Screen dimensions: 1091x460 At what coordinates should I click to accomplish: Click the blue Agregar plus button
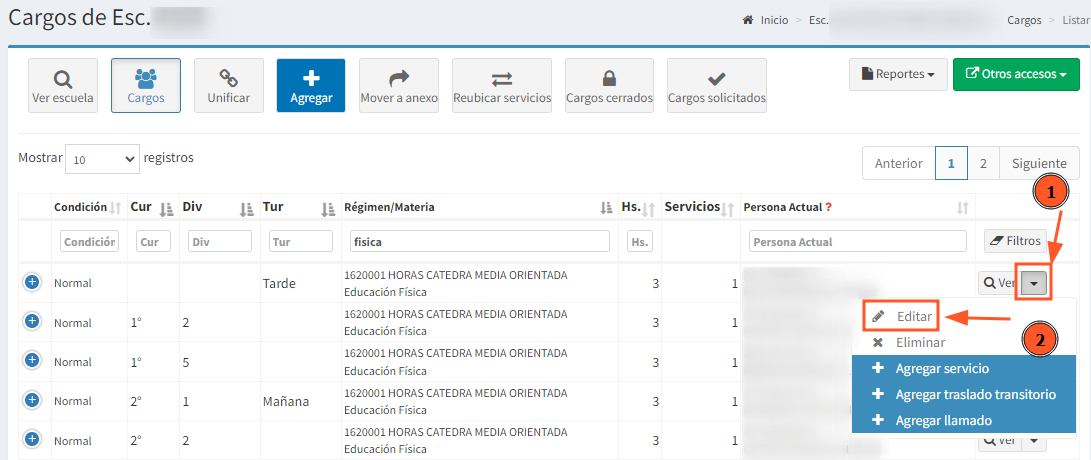tap(311, 86)
